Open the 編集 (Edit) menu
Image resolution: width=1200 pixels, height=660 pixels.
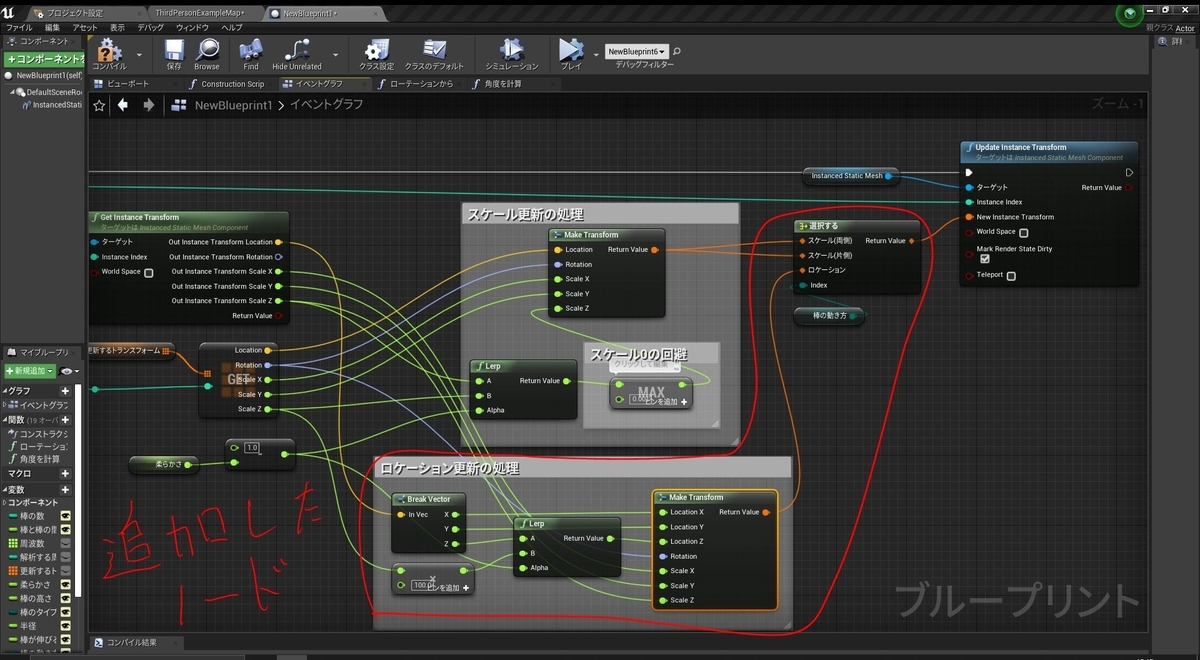[x=52, y=28]
